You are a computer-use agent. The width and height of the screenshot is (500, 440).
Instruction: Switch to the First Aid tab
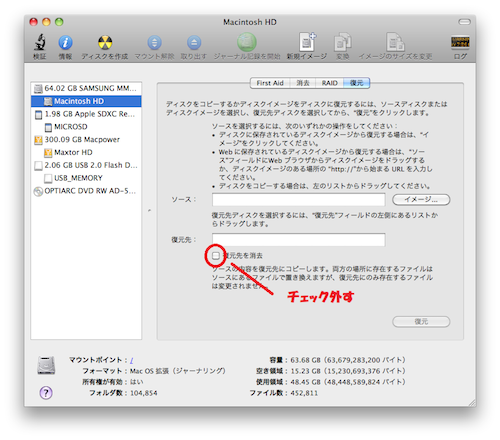[270, 83]
